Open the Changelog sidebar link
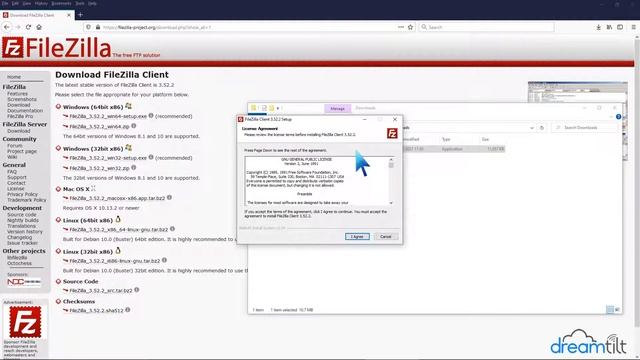640x360 pixels. [x=19, y=237]
